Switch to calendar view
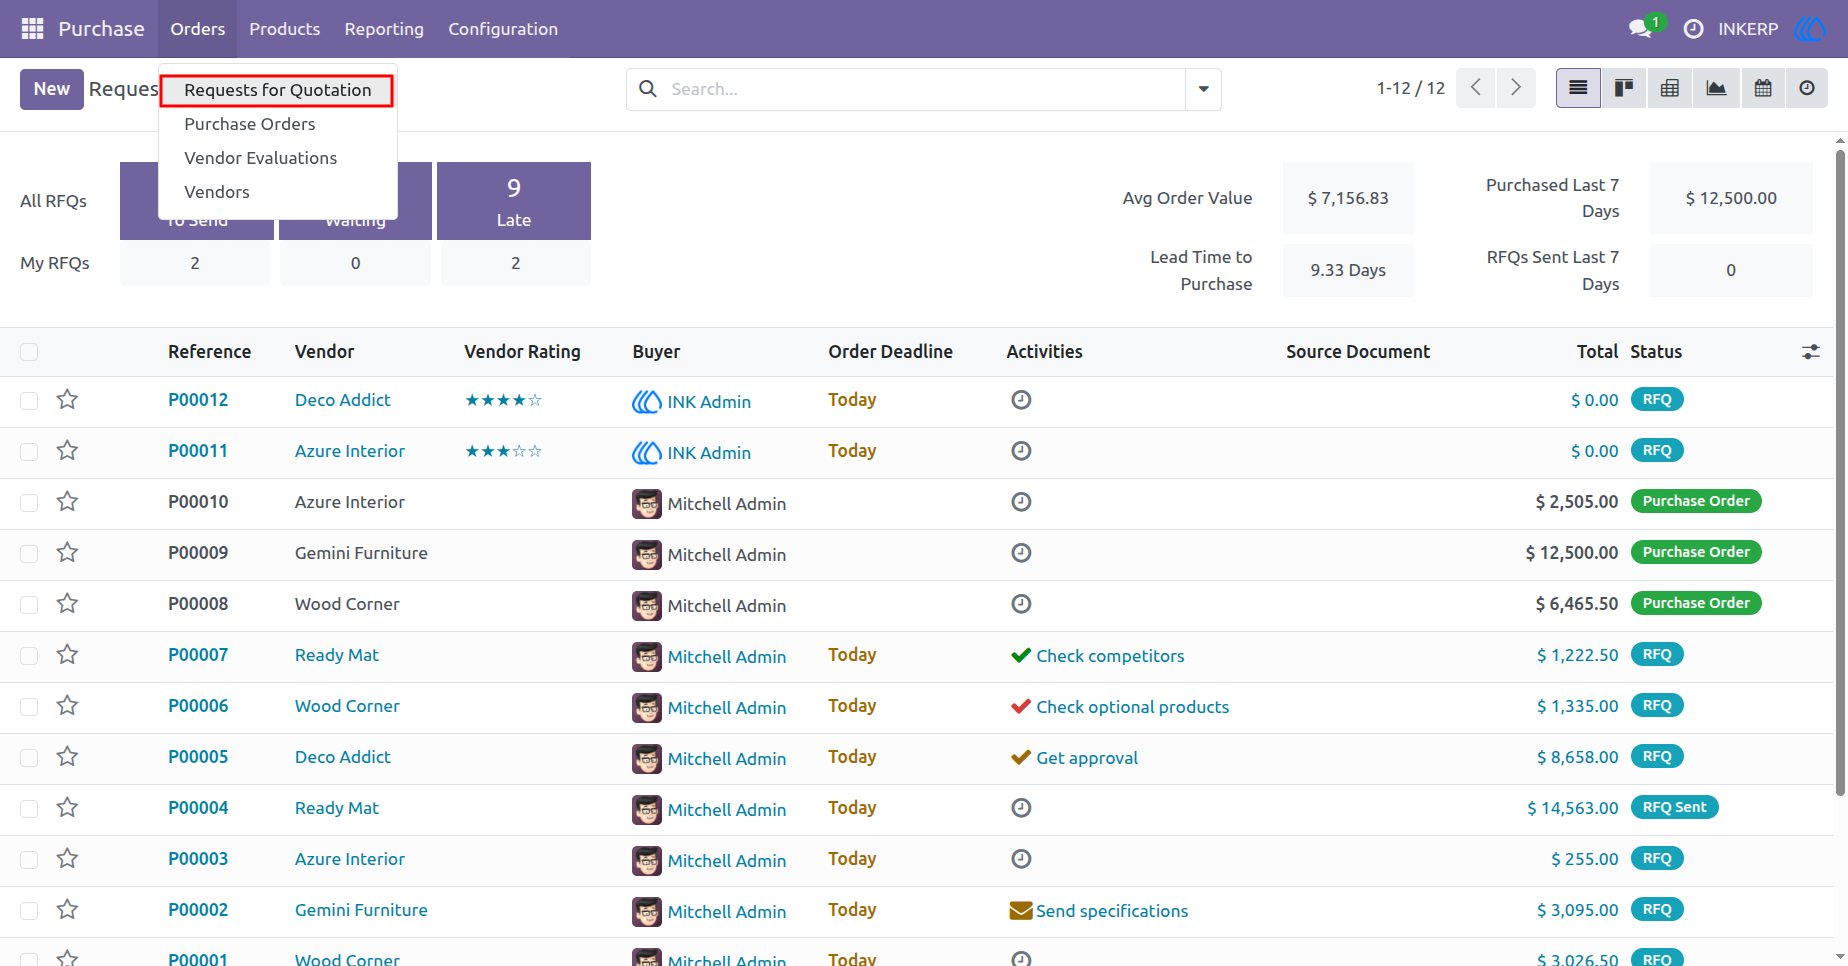 [x=1763, y=88]
